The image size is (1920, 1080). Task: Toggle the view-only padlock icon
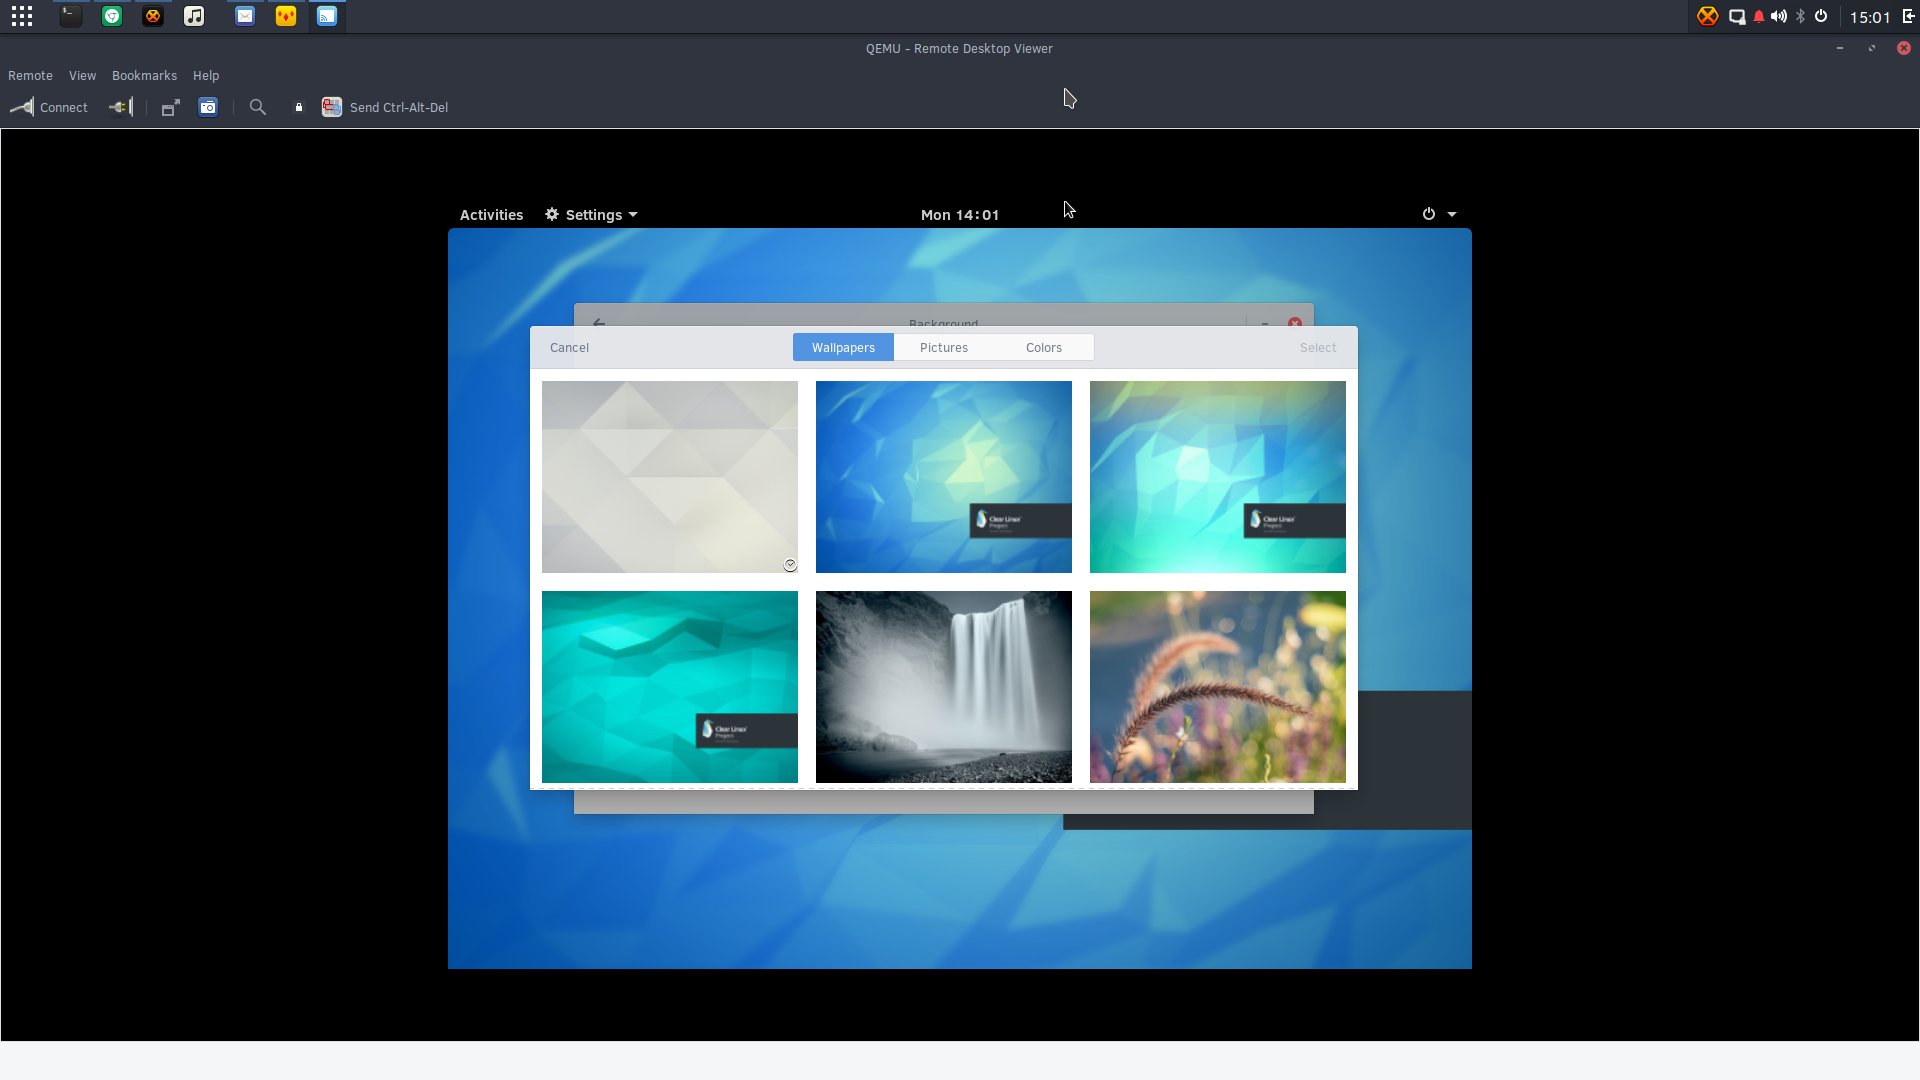298,107
